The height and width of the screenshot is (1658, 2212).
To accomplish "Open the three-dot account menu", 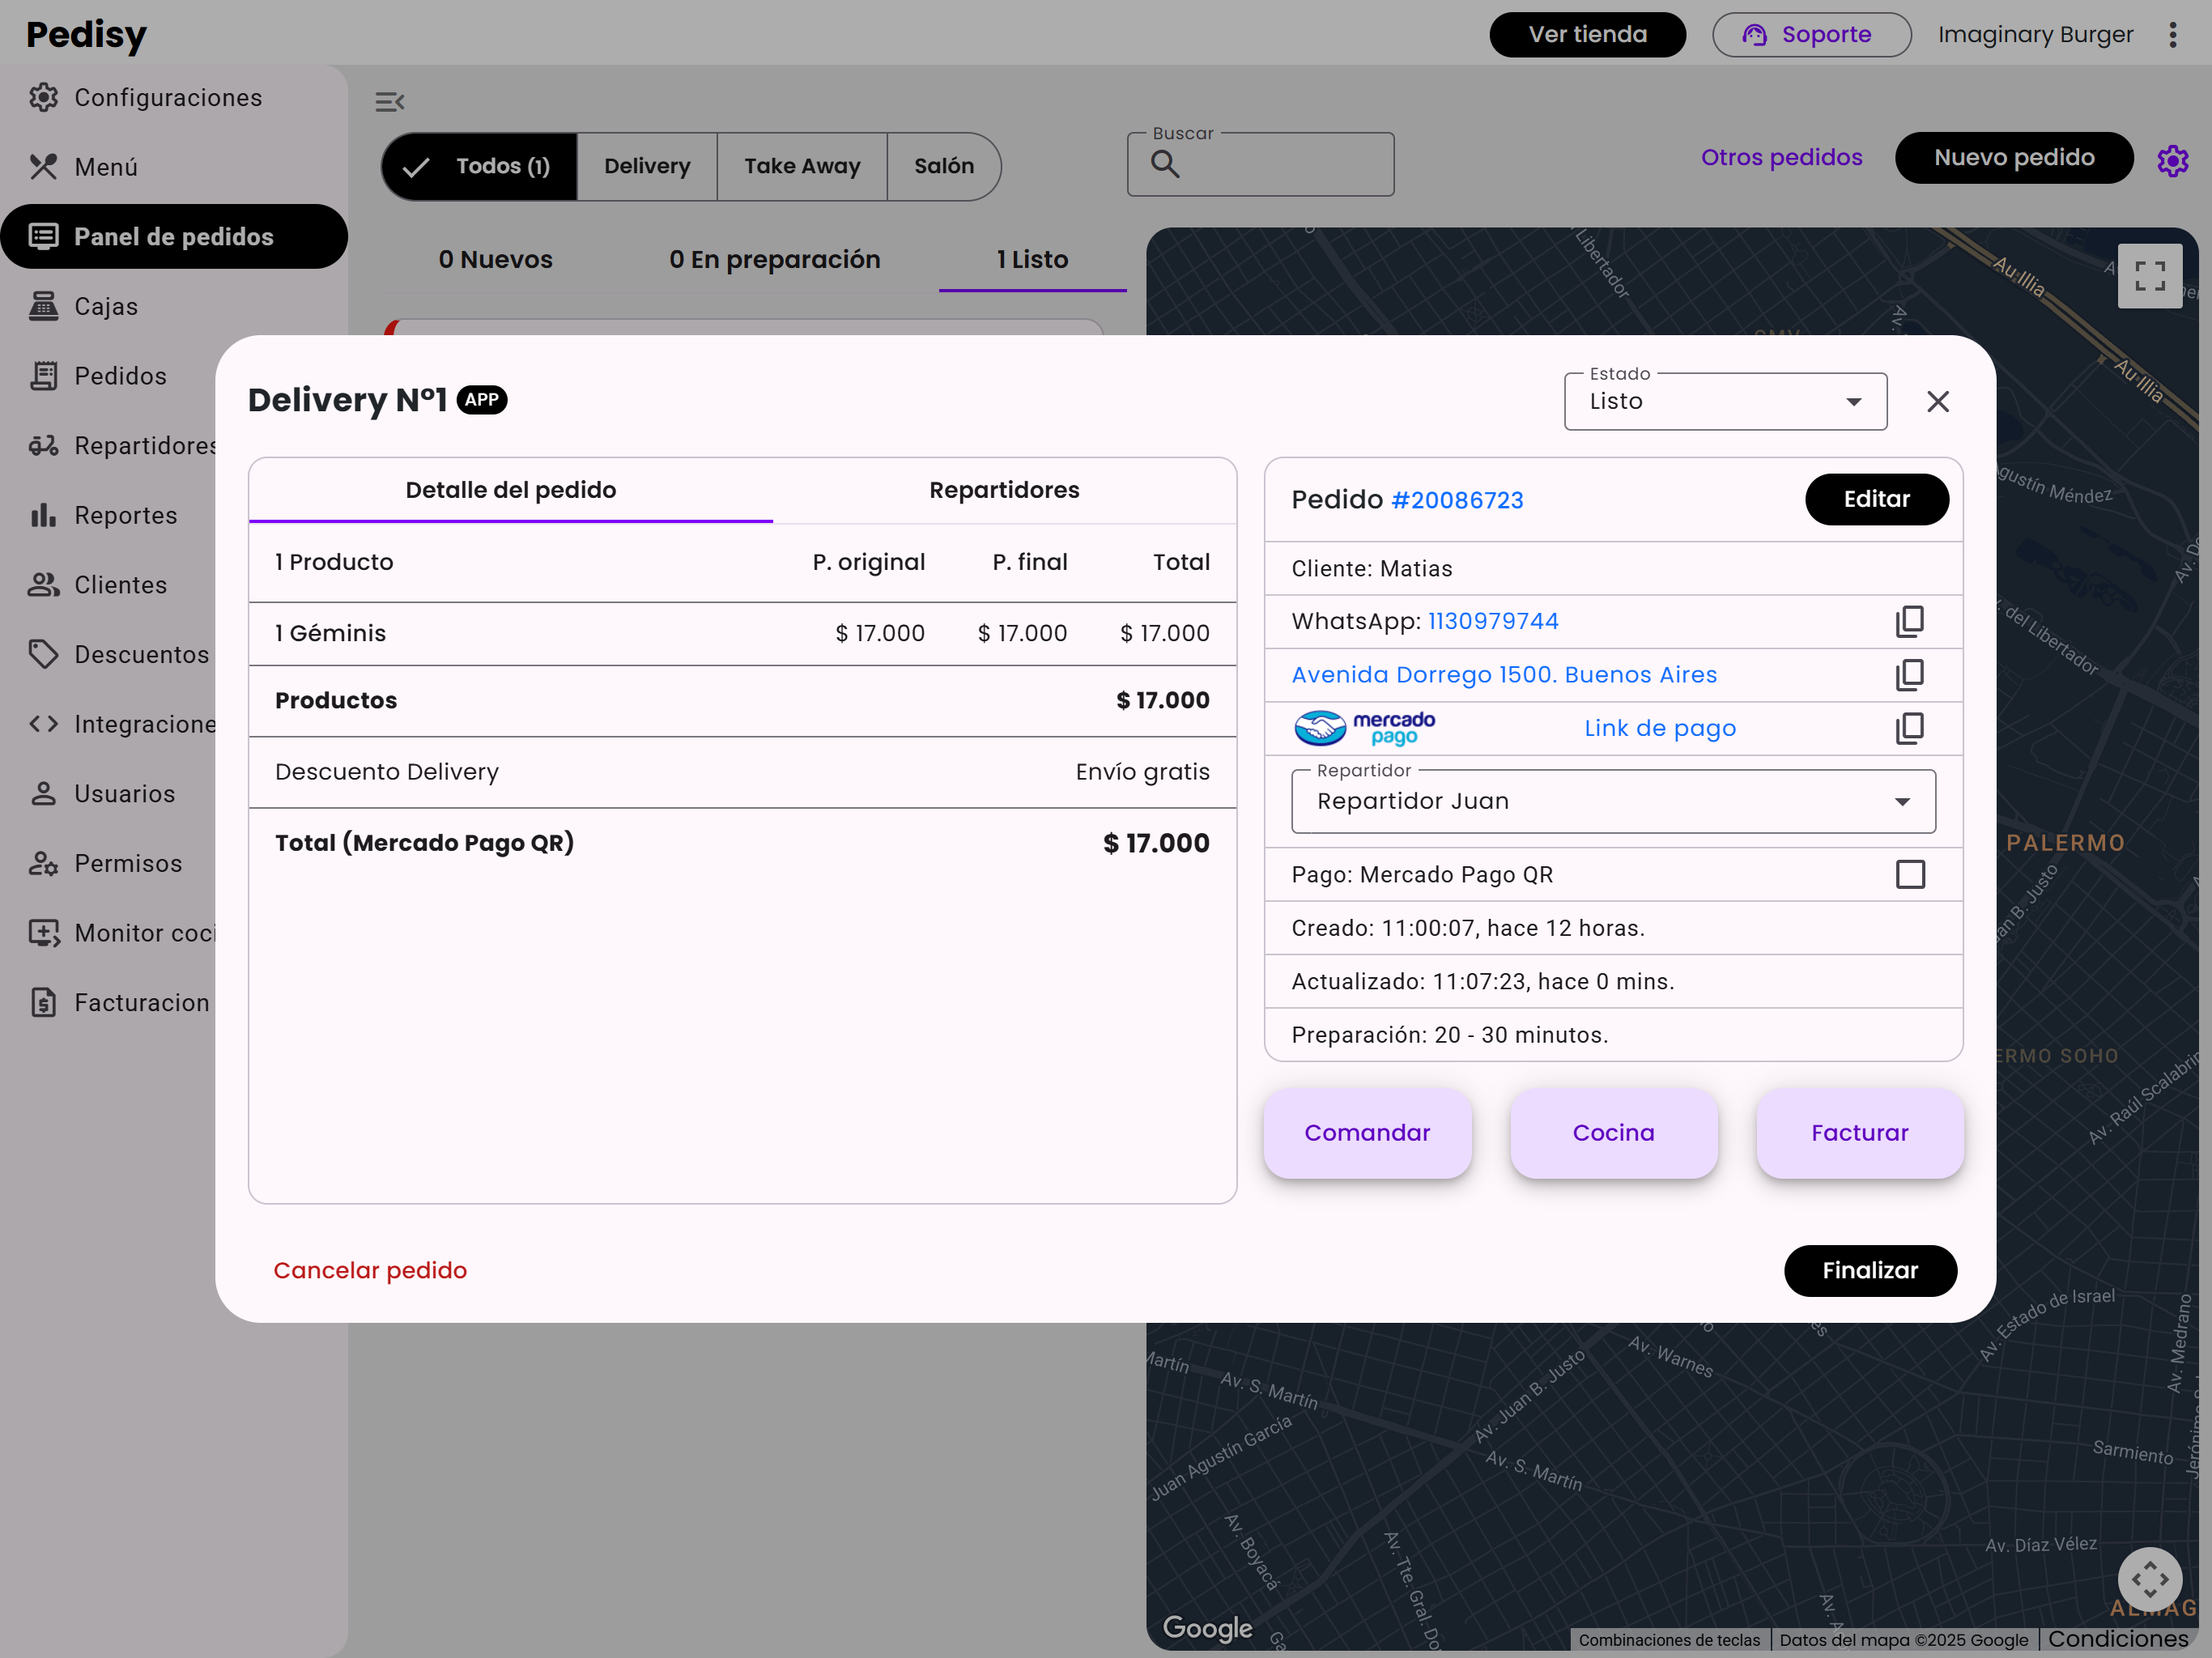I will [2172, 35].
